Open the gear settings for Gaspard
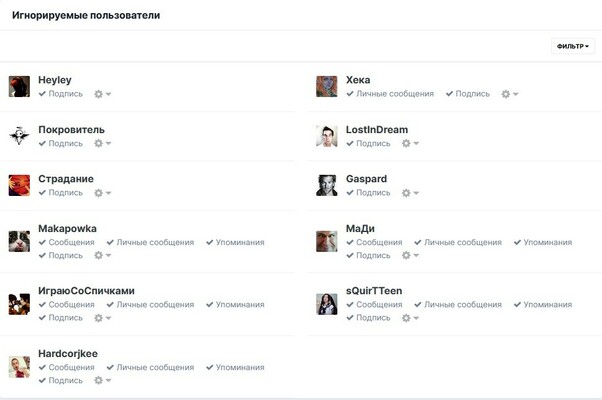The image size is (602, 400). [x=410, y=193]
